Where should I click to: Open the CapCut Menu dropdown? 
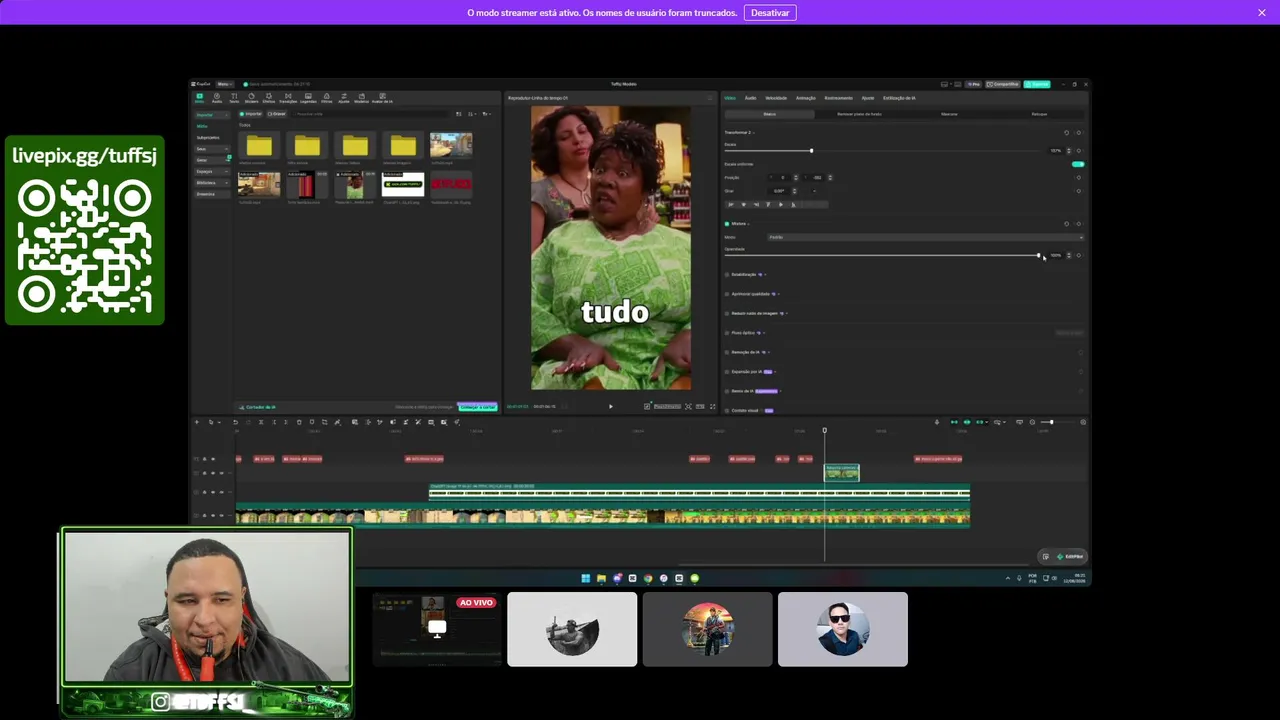coord(224,84)
